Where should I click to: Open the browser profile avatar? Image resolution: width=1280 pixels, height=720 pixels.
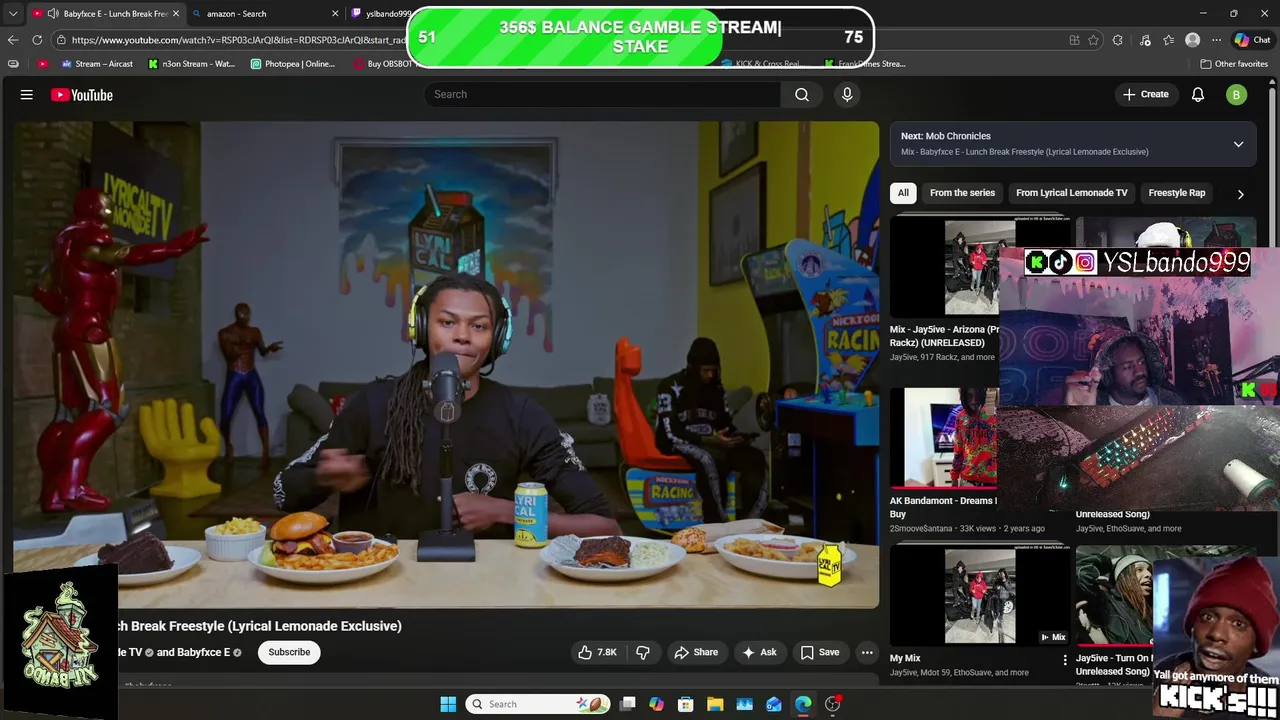[x=1192, y=40]
